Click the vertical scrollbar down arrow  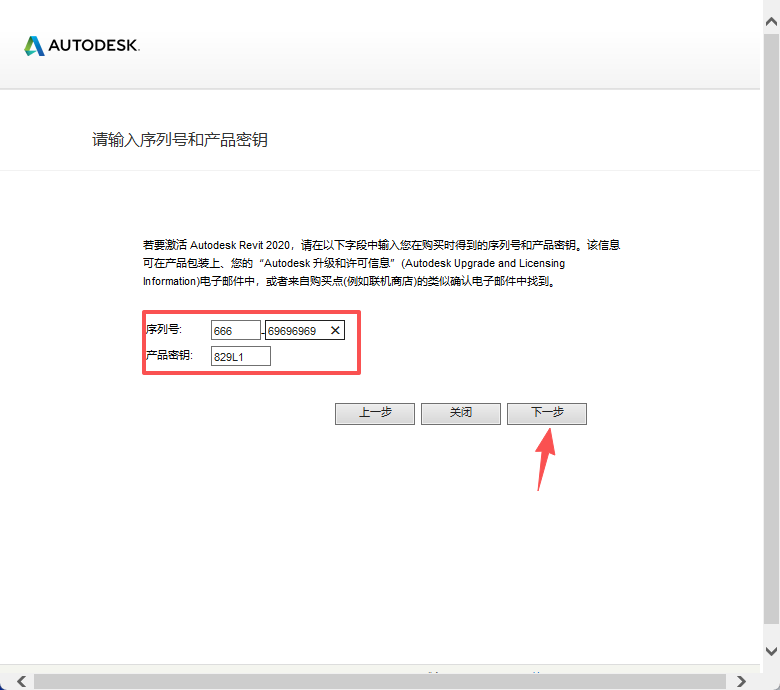click(x=771, y=651)
